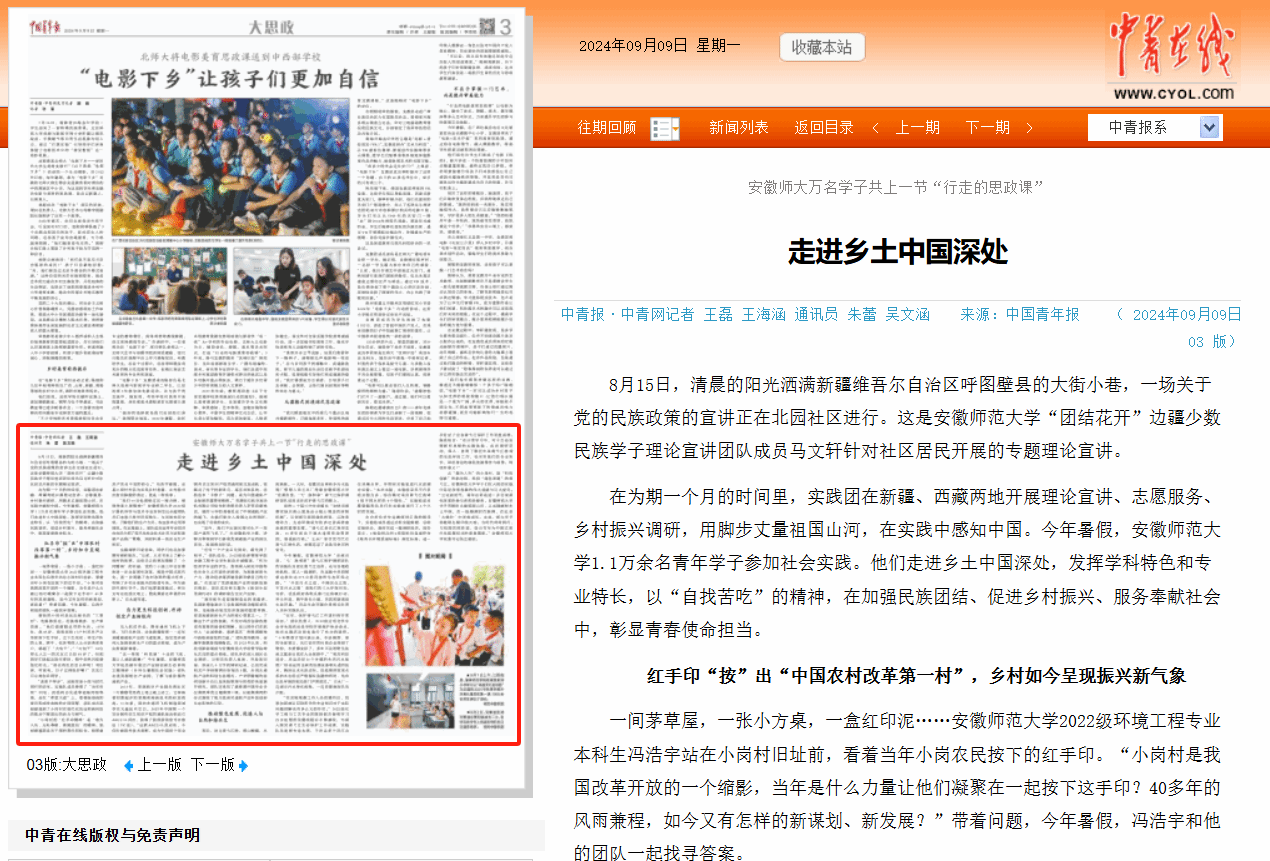Go to 下一版 page link
This screenshot has height=861, width=1270.
[213, 765]
